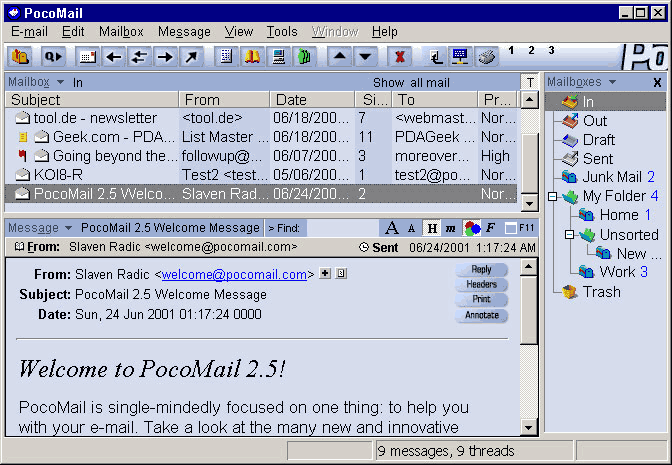
Task: Click the red X delete toolbar icon
Action: click(x=400, y=56)
